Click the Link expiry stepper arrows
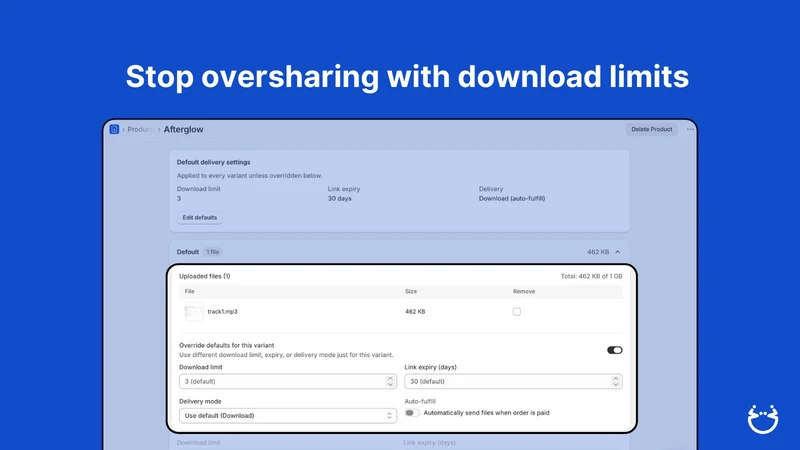 click(616, 381)
